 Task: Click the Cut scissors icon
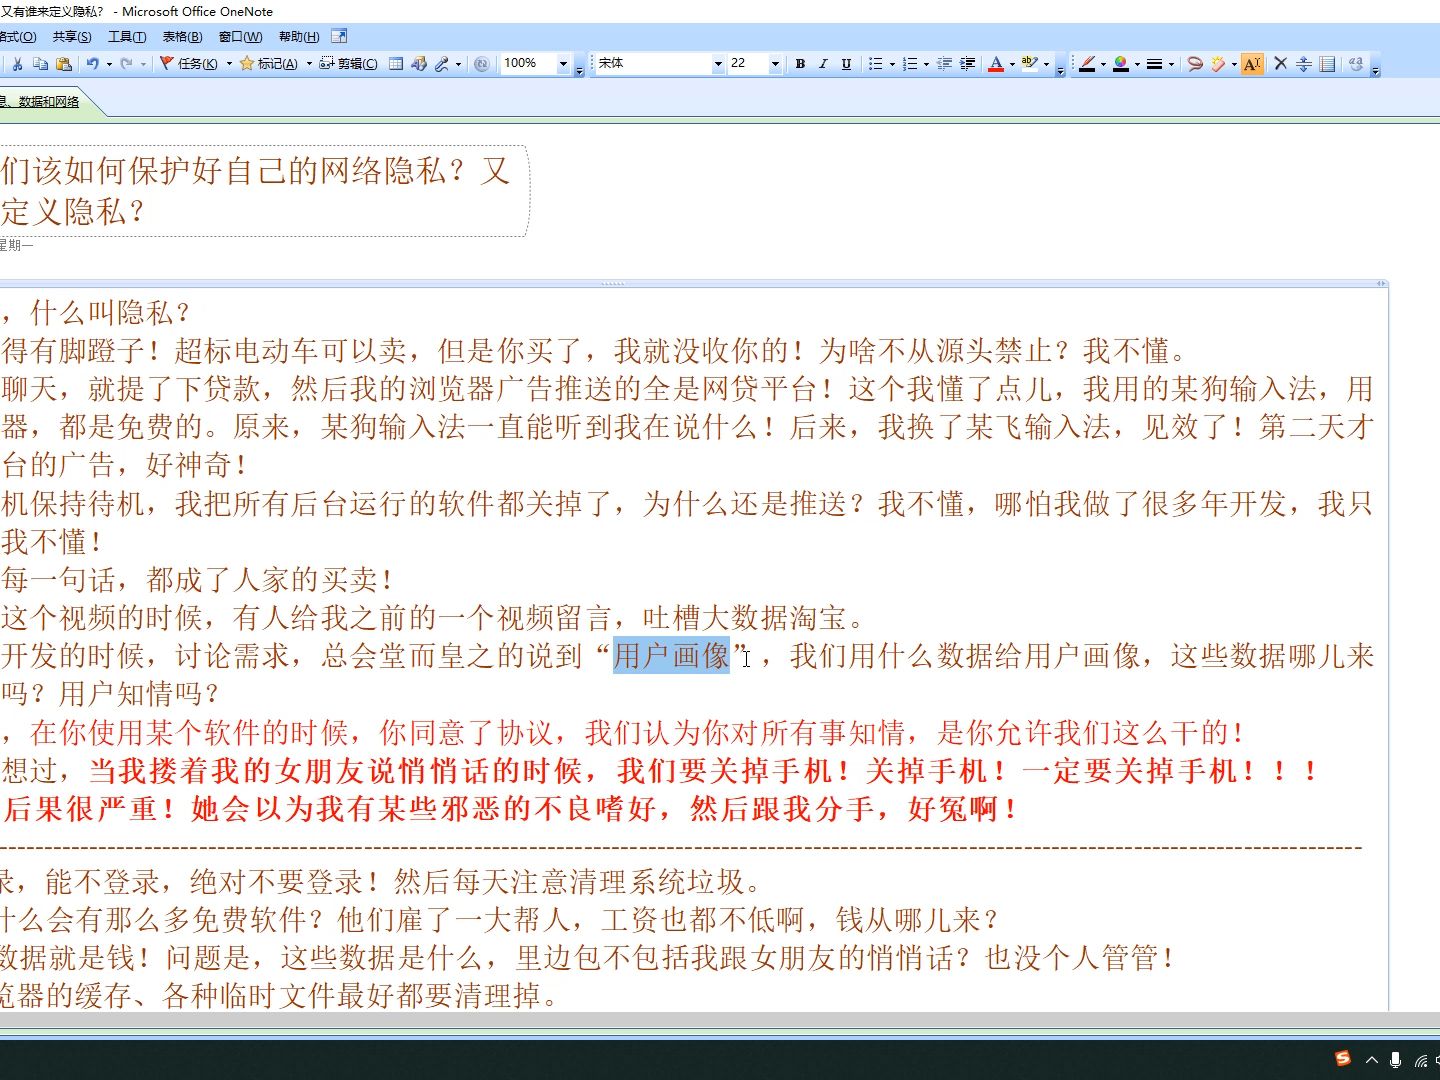pyautogui.click(x=17, y=63)
